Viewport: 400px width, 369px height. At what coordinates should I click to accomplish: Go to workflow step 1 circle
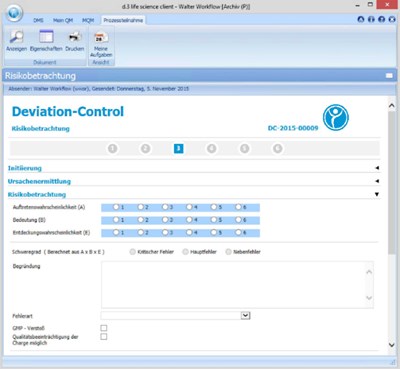[x=113, y=148]
